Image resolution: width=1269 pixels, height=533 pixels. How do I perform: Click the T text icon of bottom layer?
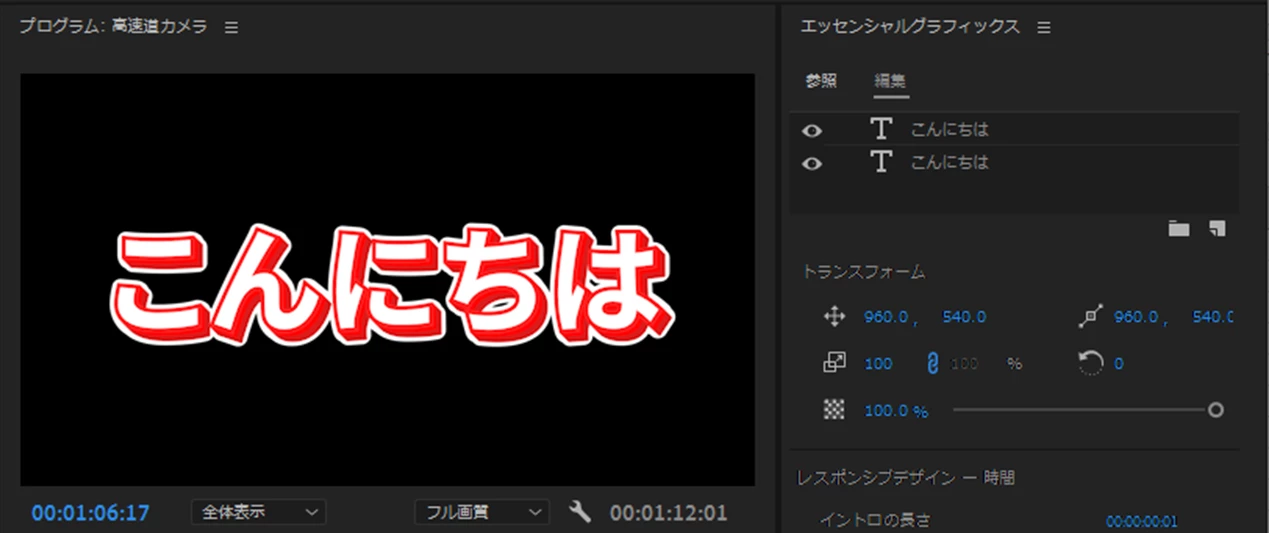click(x=880, y=162)
